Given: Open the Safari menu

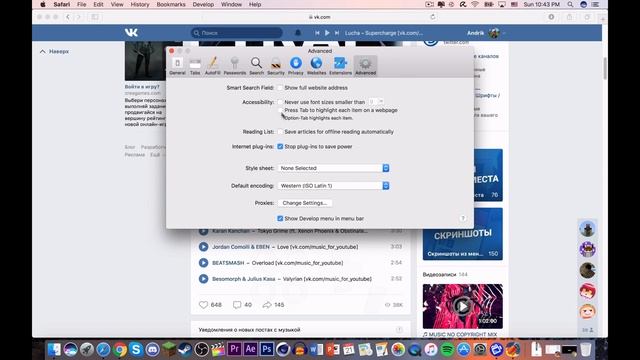Looking at the screenshot, I should [x=62, y=4].
